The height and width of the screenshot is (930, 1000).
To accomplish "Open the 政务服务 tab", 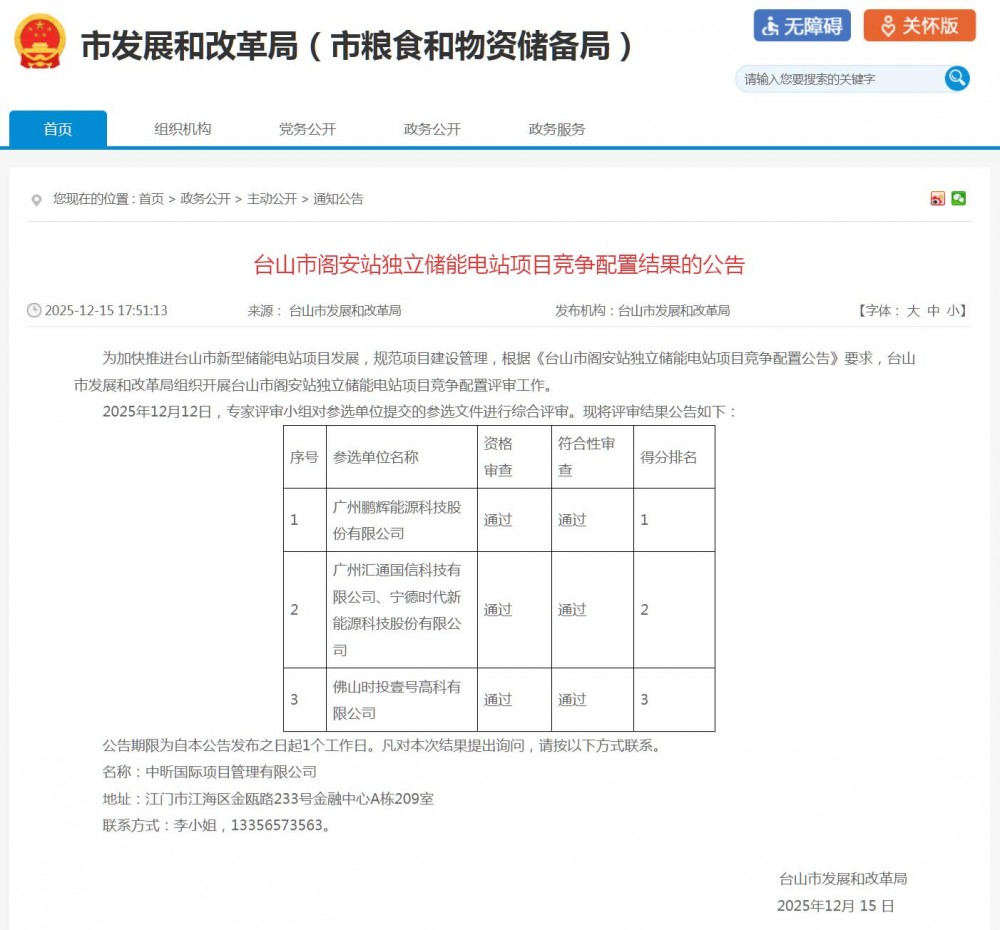I will (557, 129).
